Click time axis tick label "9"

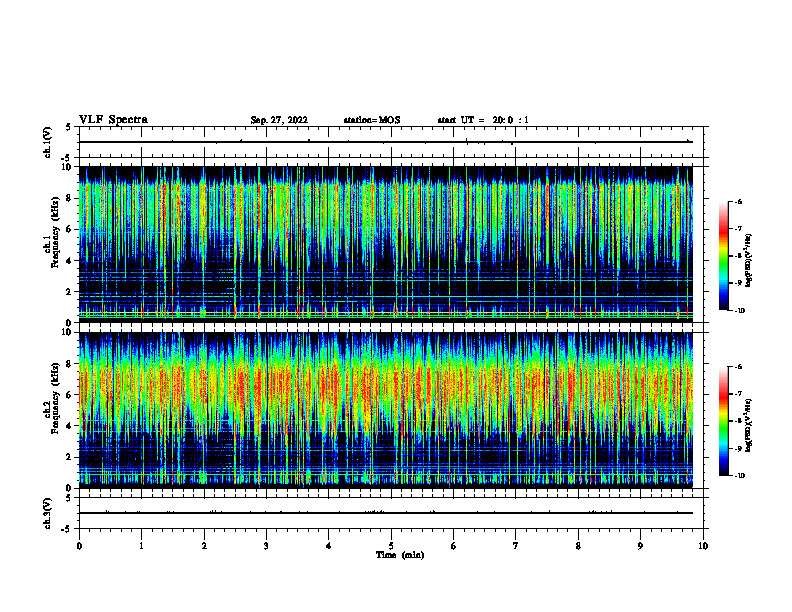pos(640,546)
